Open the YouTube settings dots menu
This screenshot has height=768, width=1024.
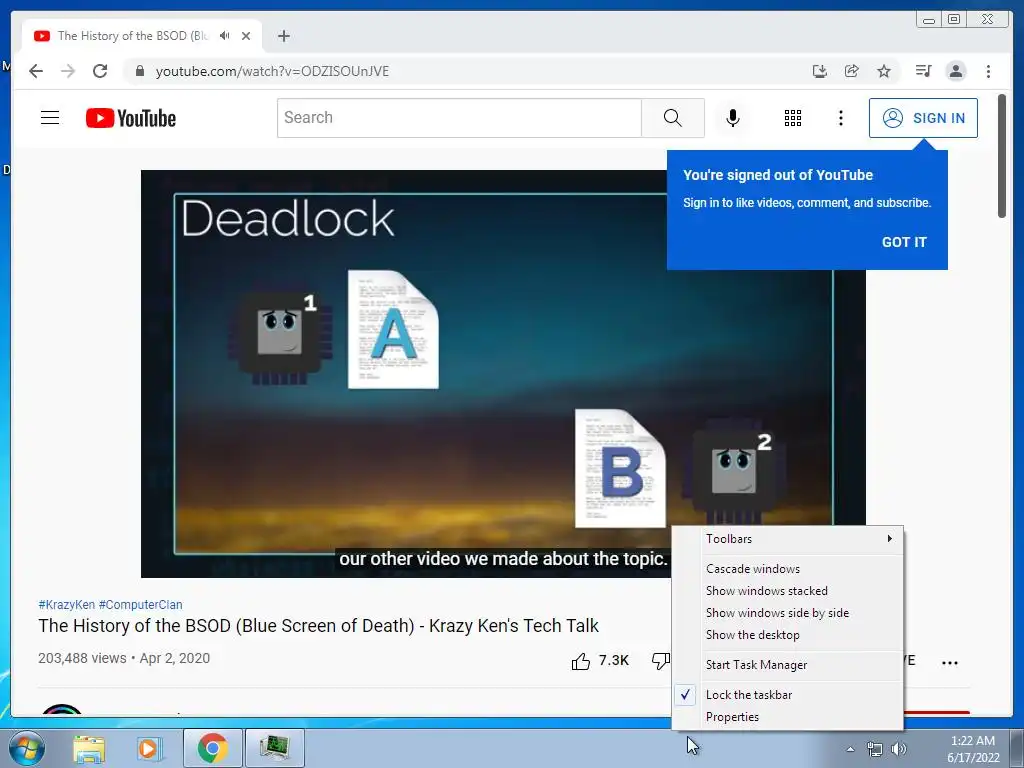click(840, 118)
